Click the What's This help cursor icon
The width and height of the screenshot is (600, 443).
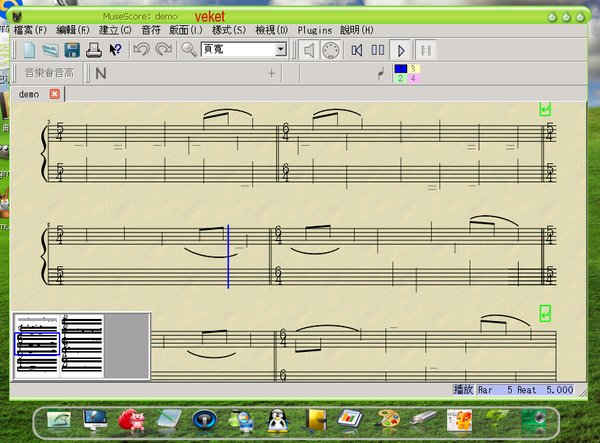point(115,49)
